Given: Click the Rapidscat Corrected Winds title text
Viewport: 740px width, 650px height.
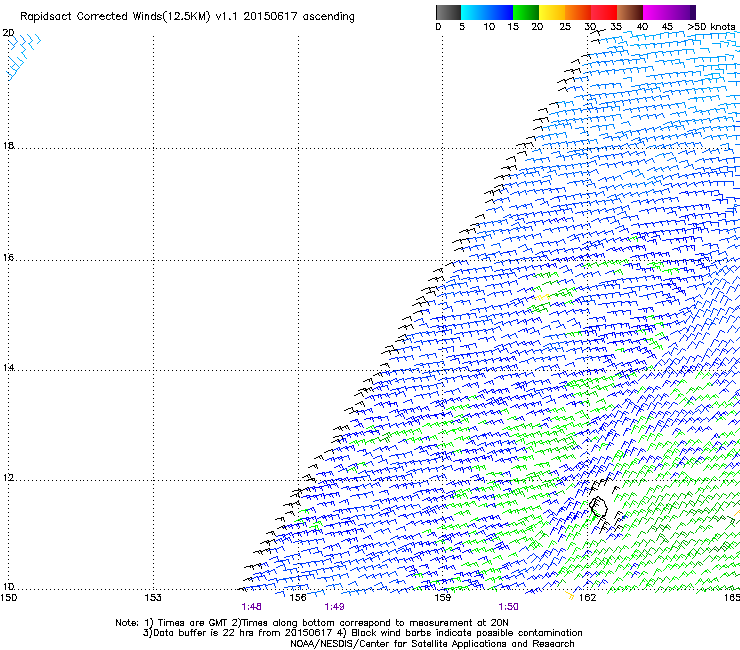Looking at the screenshot, I should (187, 17).
